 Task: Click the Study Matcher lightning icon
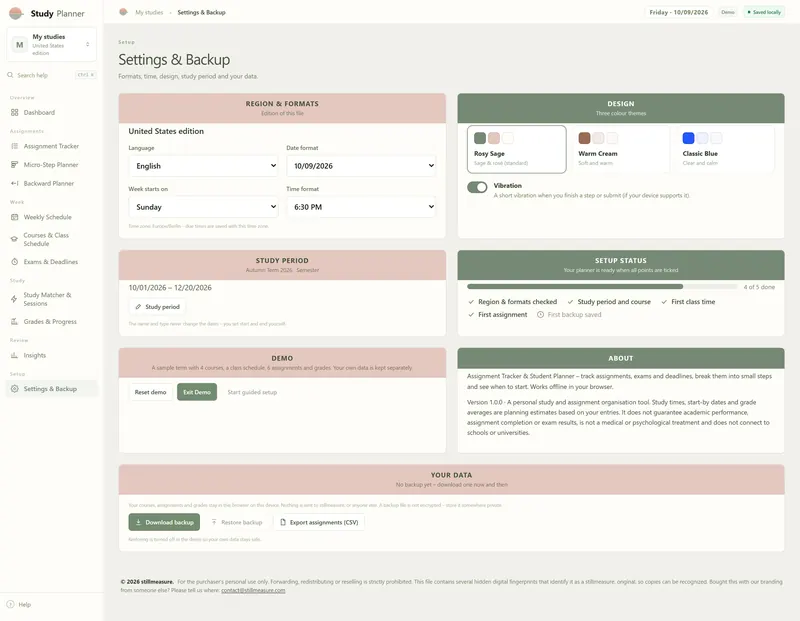14,299
